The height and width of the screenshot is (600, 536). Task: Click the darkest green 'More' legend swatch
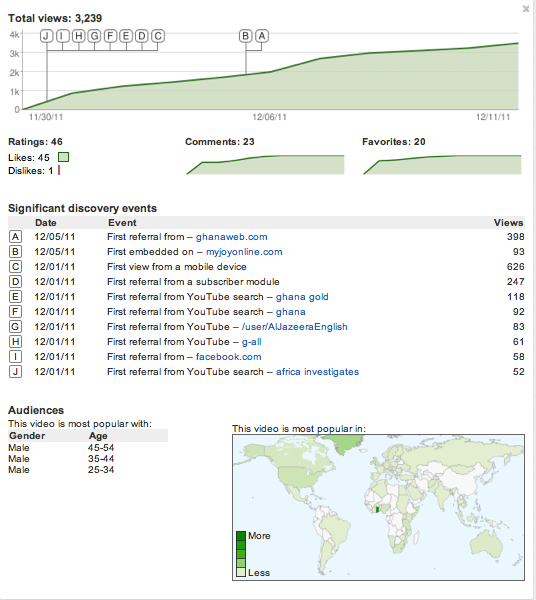click(241, 536)
